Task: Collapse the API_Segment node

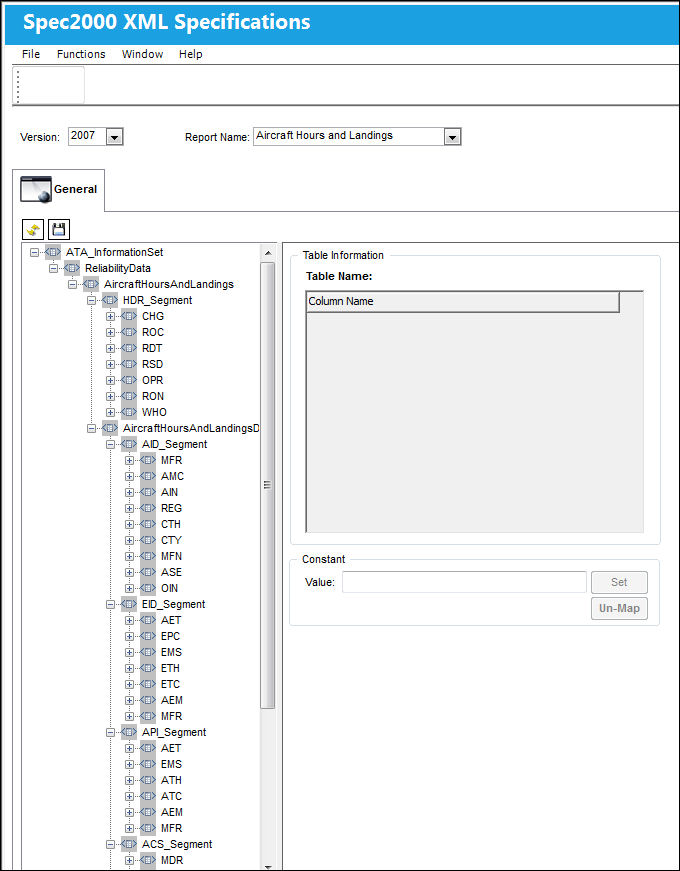Action: (x=110, y=732)
